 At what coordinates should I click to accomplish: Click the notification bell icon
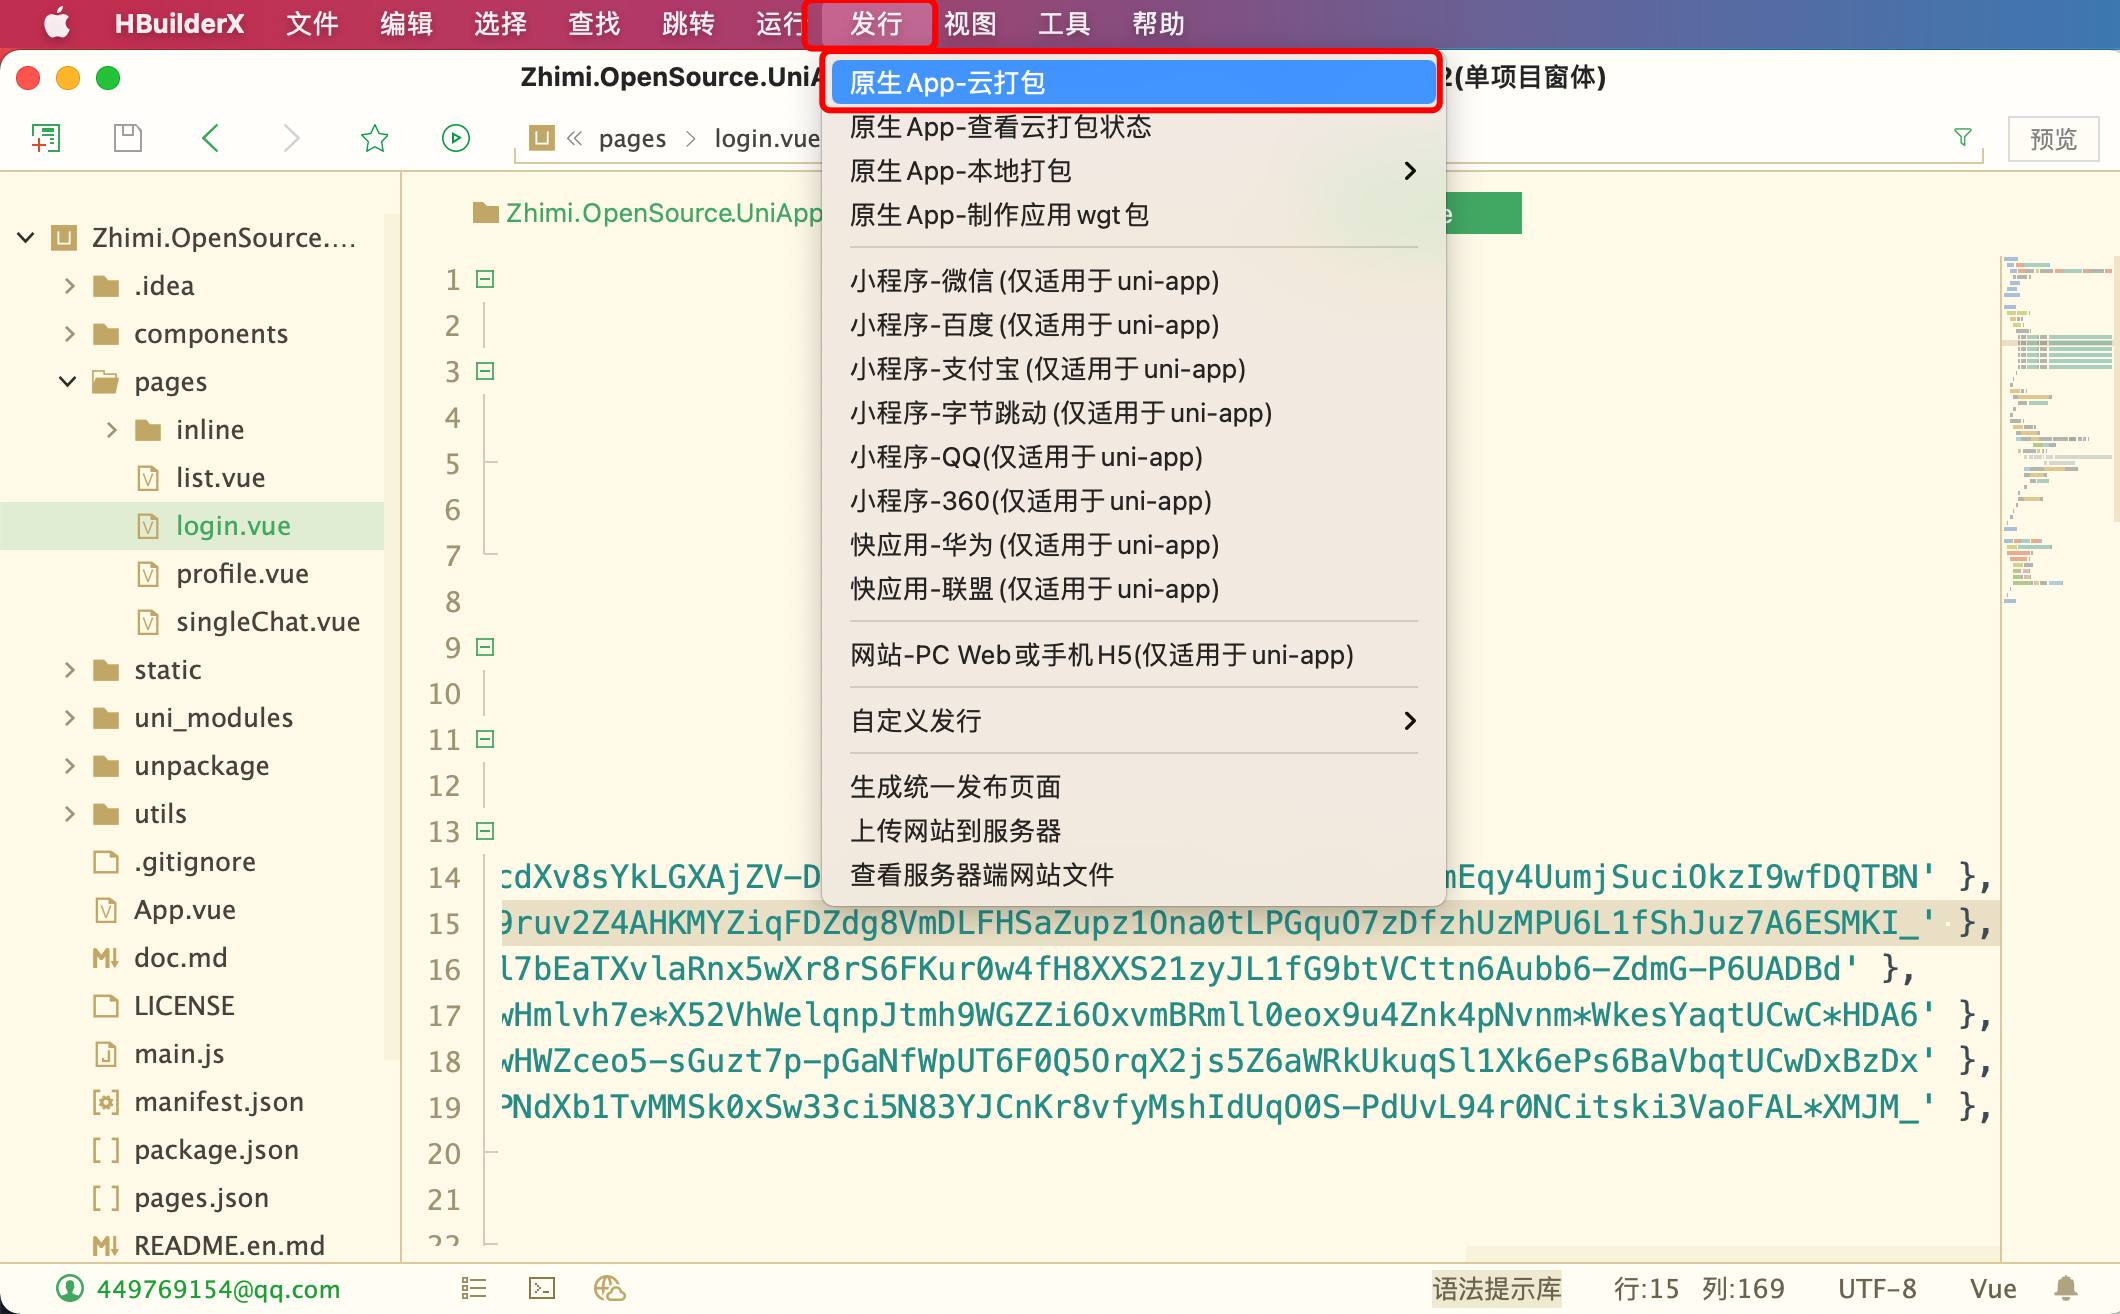click(2066, 1288)
